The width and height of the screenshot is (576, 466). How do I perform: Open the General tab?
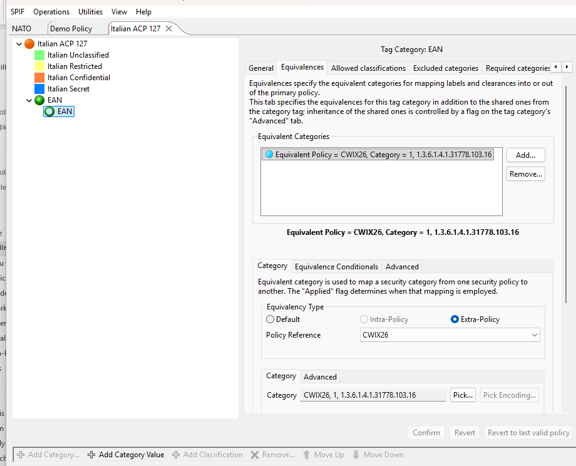[261, 68]
